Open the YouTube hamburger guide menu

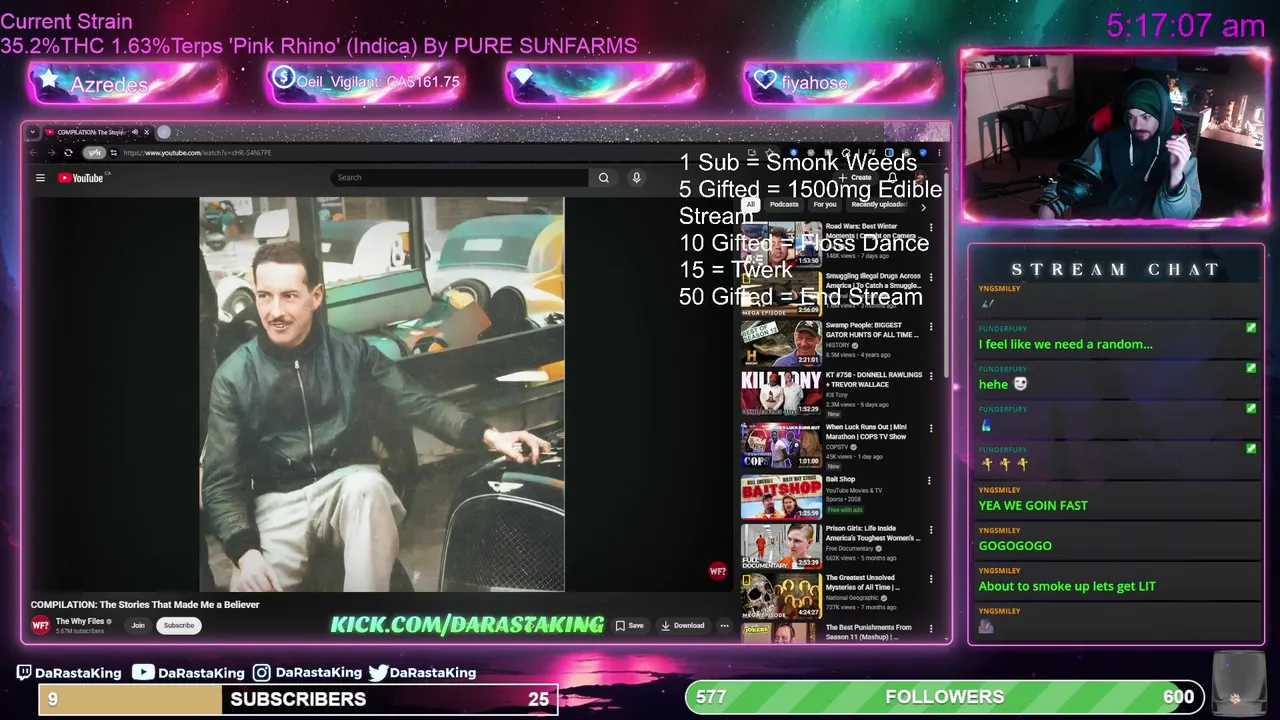click(40, 178)
